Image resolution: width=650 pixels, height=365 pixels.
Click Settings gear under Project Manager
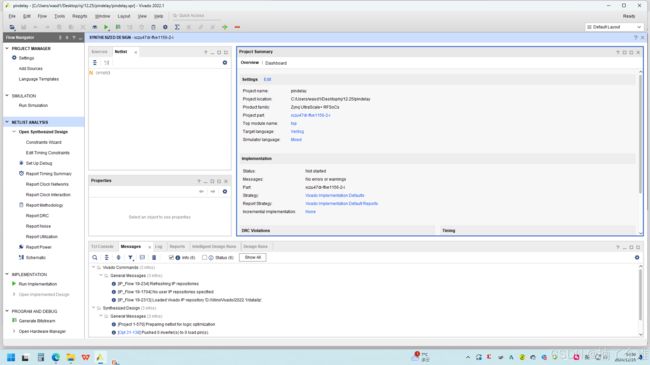14,58
